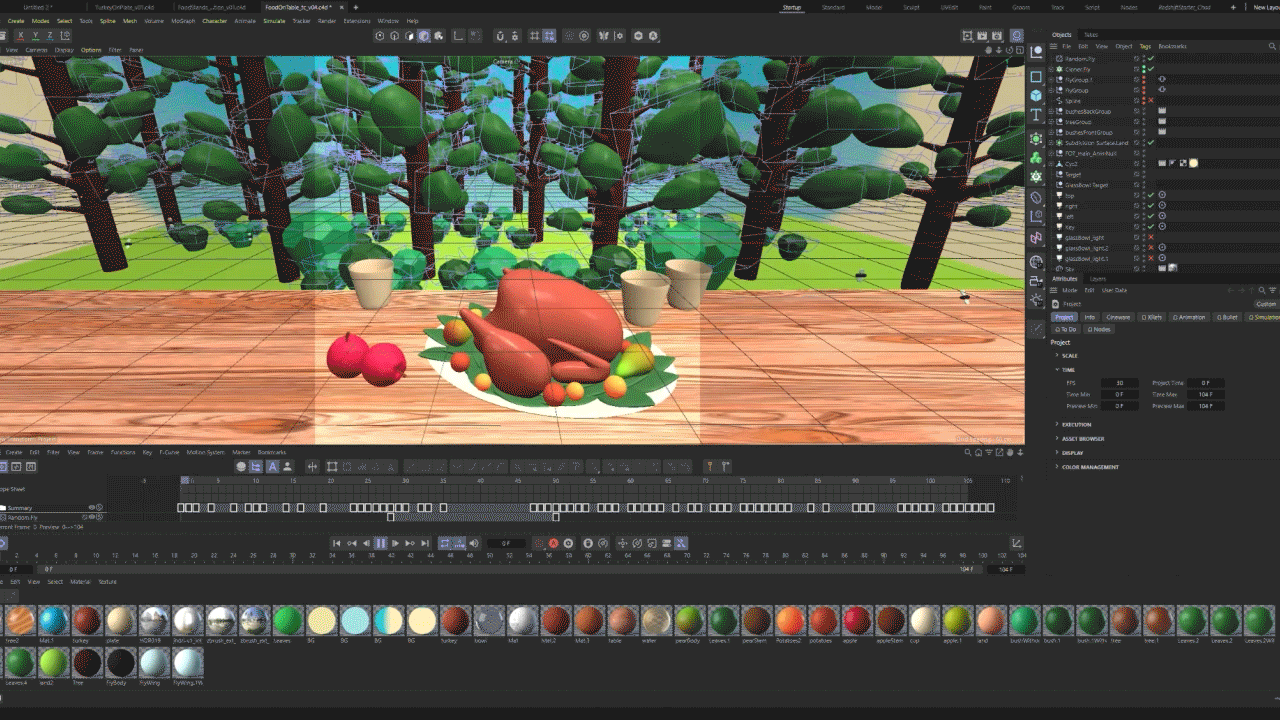Toggle check for the top light object
The width and height of the screenshot is (1280, 720).
(1151, 195)
